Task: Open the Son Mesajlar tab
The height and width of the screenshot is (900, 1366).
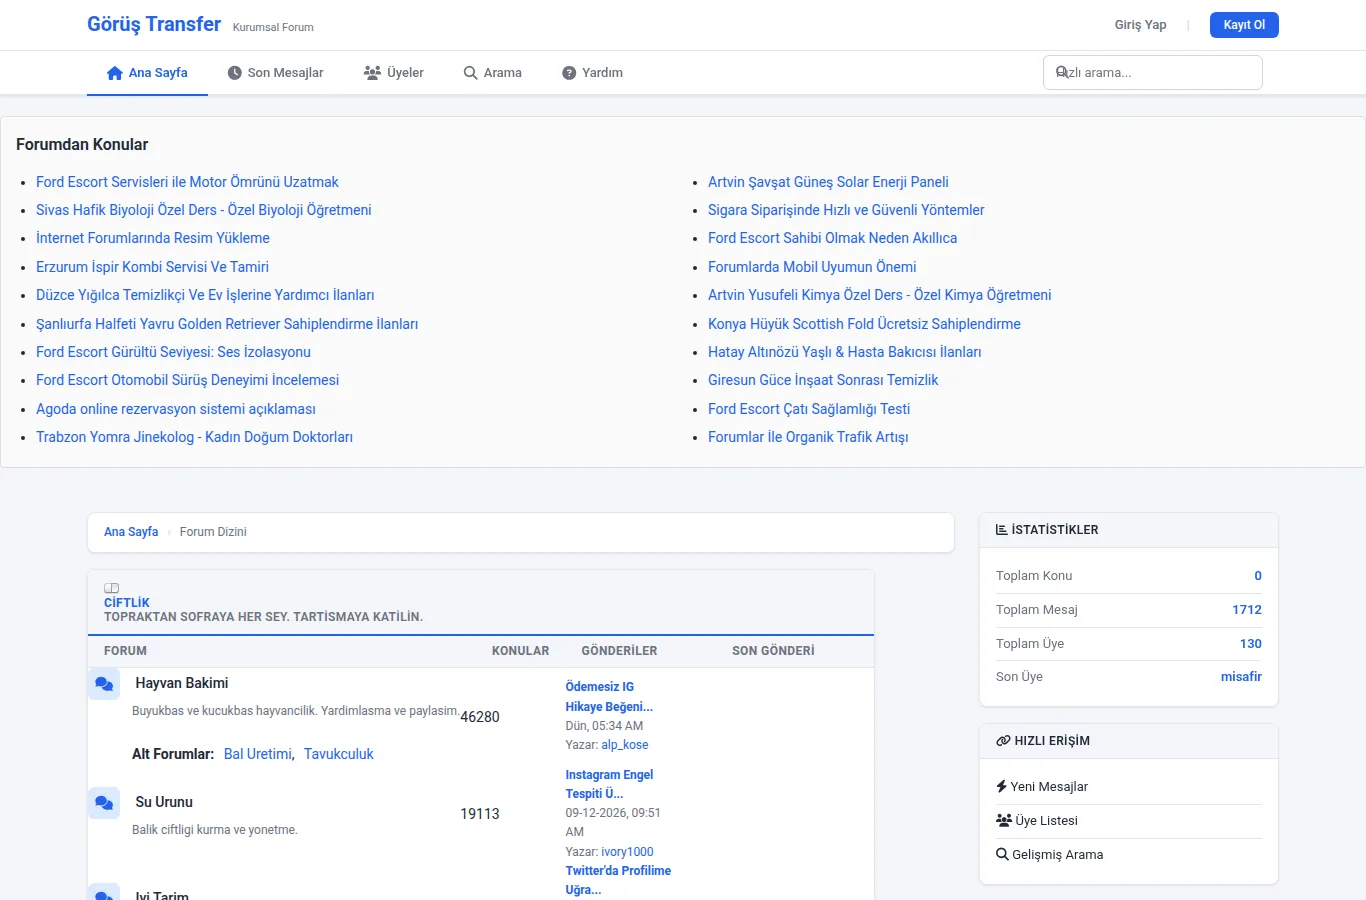Action: click(x=276, y=73)
